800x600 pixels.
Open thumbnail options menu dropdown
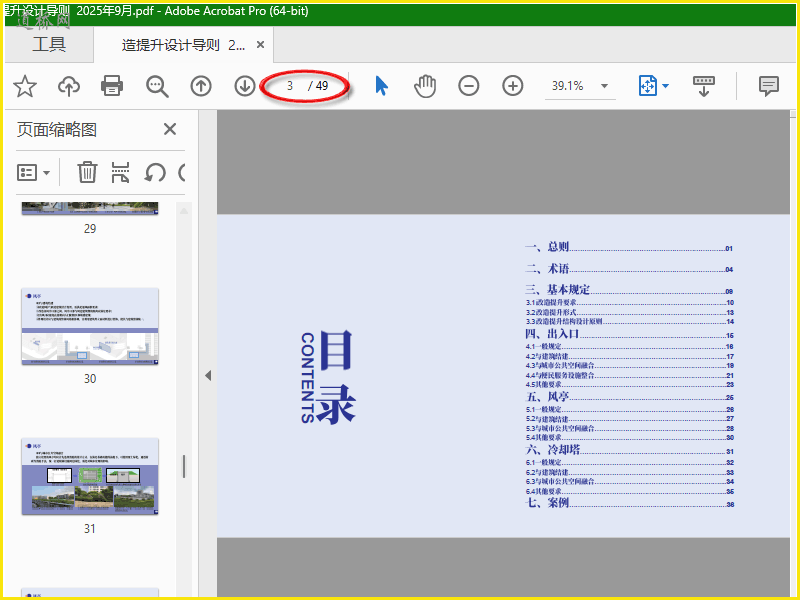(x=33, y=172)
